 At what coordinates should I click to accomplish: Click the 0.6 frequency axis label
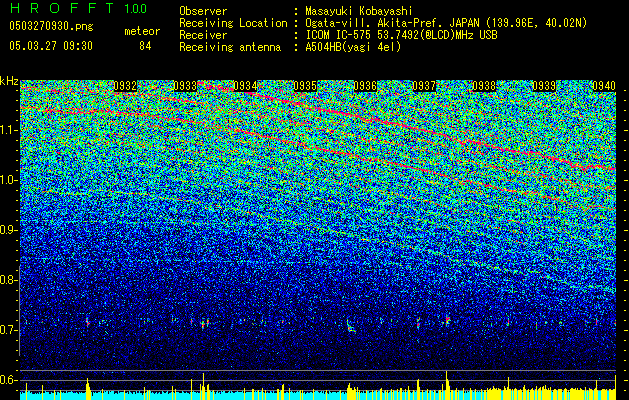pyautogui.click(x=9, y=380)
